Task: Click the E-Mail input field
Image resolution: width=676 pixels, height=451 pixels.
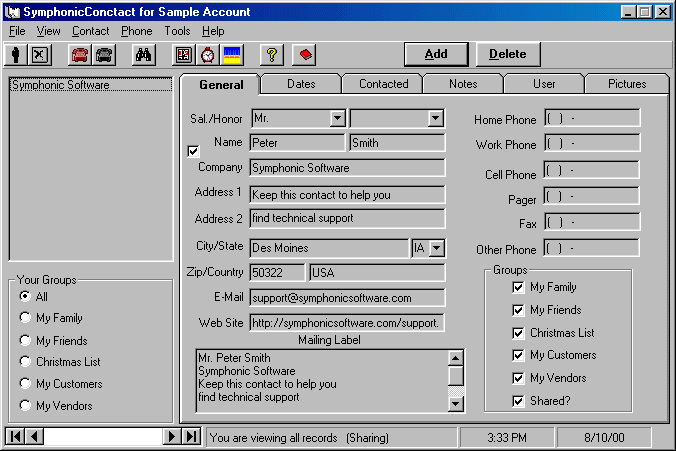Action: 347,298
